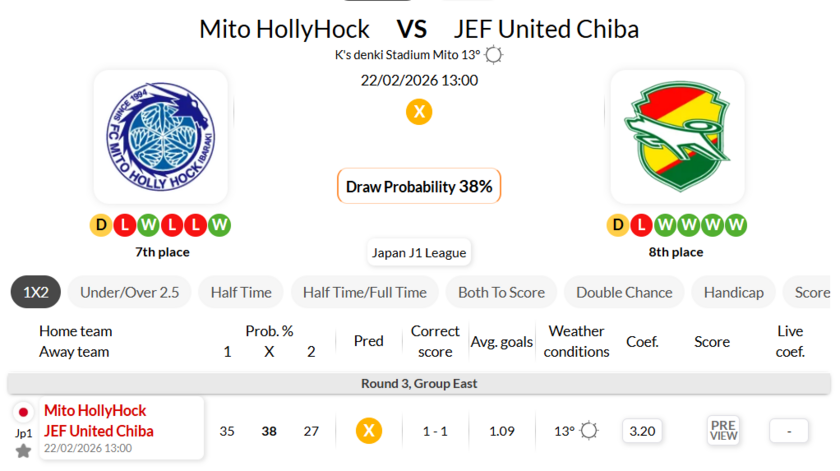Click the favorite star icon under Jp1
840x471 pixels.
point(23,451)
